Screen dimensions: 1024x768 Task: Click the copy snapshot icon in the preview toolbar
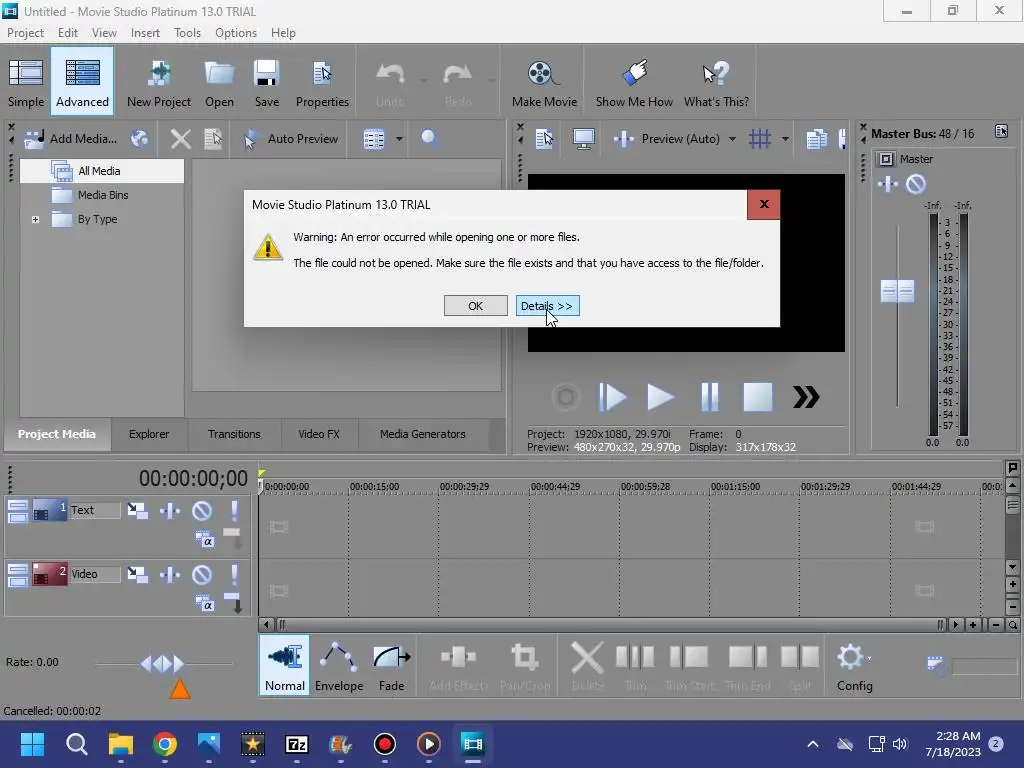(816, 138)
